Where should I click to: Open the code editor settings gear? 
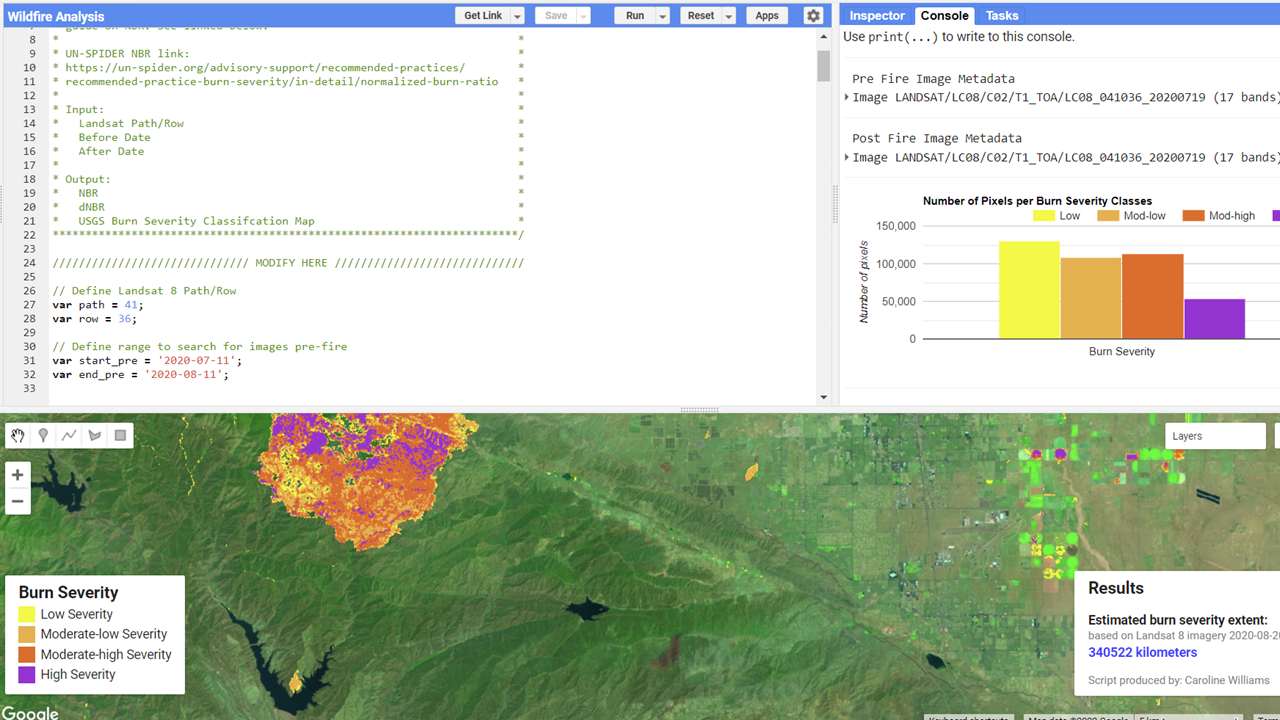coord(813,16)
